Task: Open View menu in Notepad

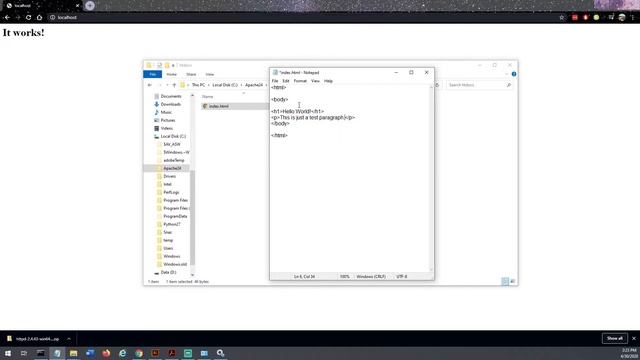Action: tap(315, 81)
